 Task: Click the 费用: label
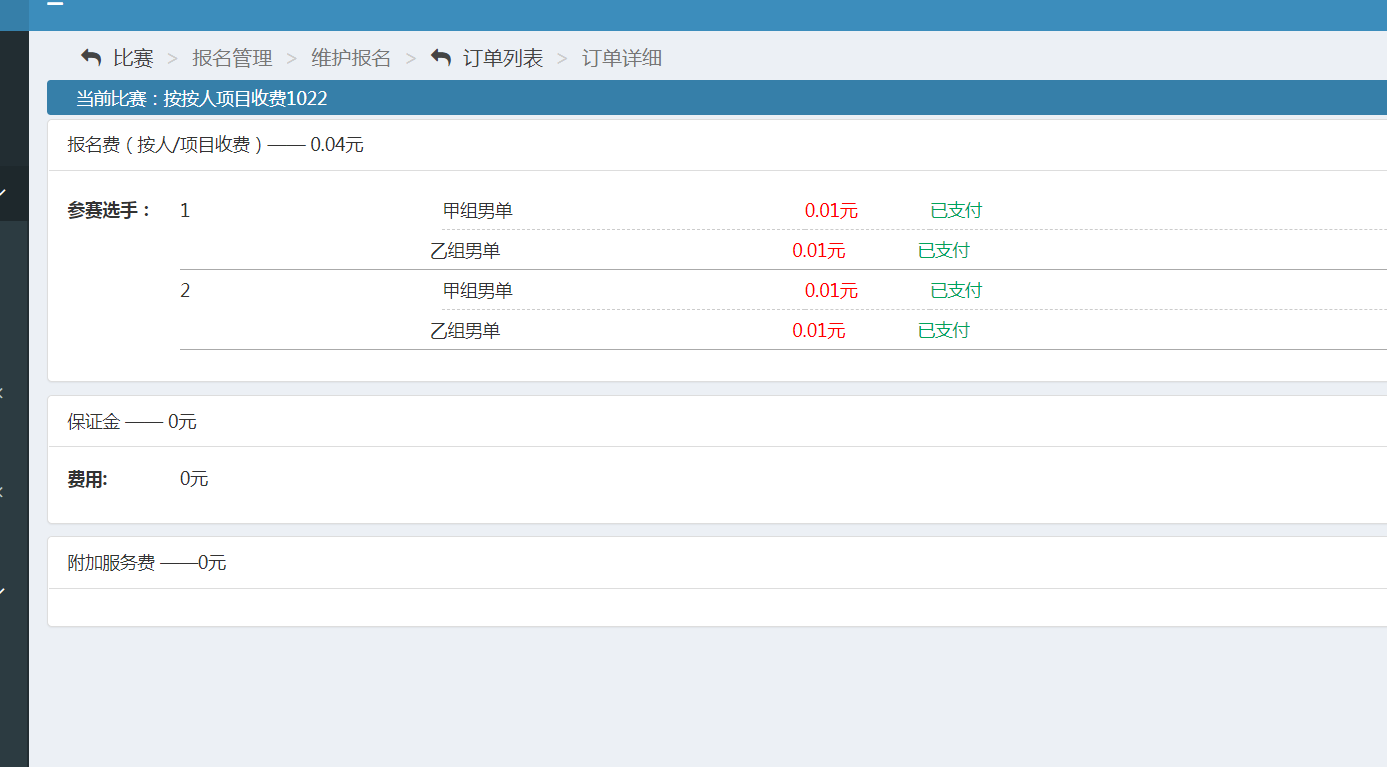87,479
